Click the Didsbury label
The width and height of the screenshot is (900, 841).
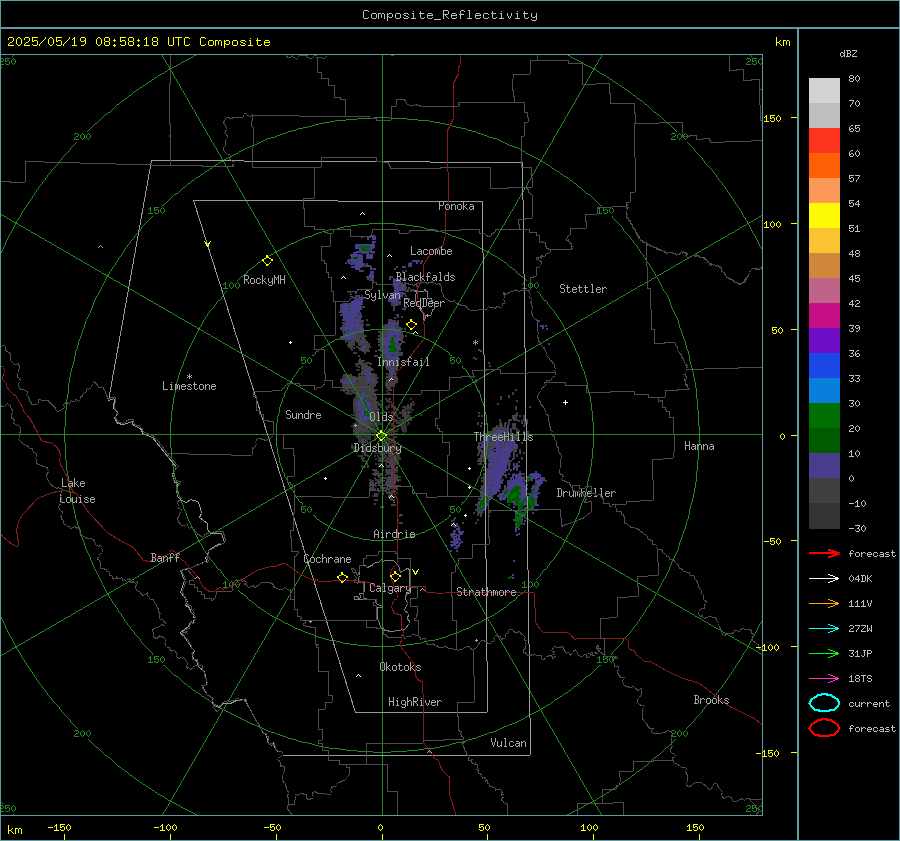click(377, 448)
